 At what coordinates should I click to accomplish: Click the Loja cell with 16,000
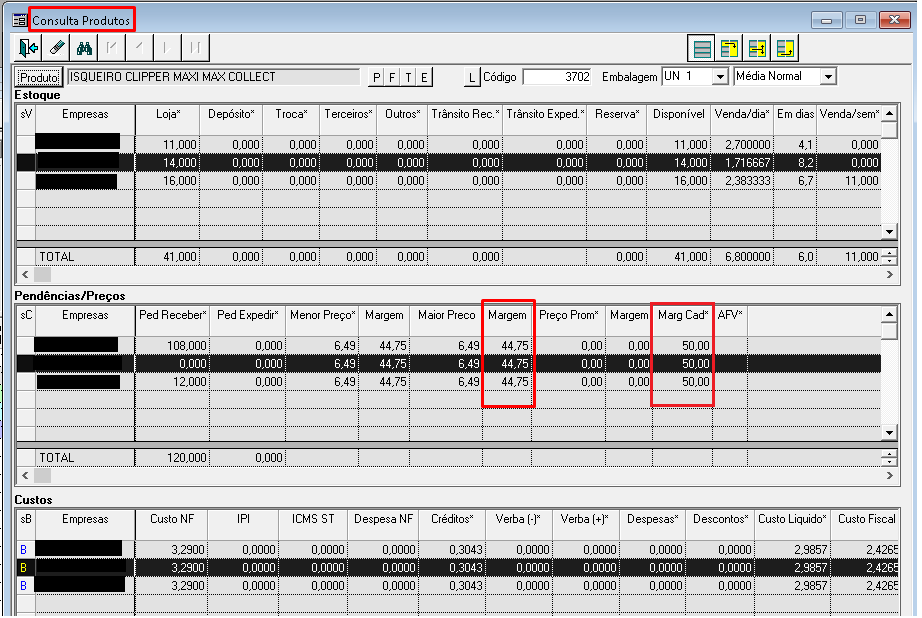pos(168,181)
